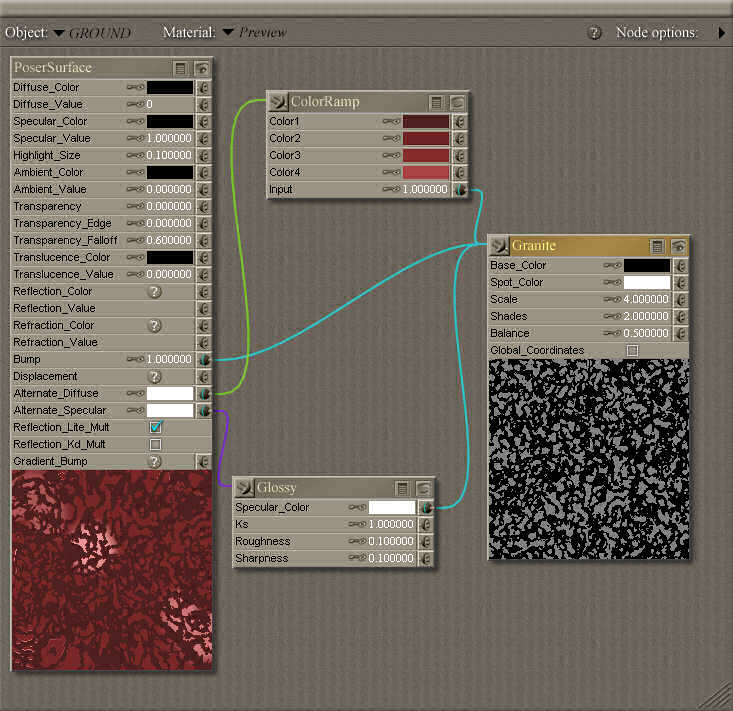Image resolution: width=733 pixels, height=711 pixels.
Task: Enable Global_Coordinates in Granite node
Action: [632, 351]
